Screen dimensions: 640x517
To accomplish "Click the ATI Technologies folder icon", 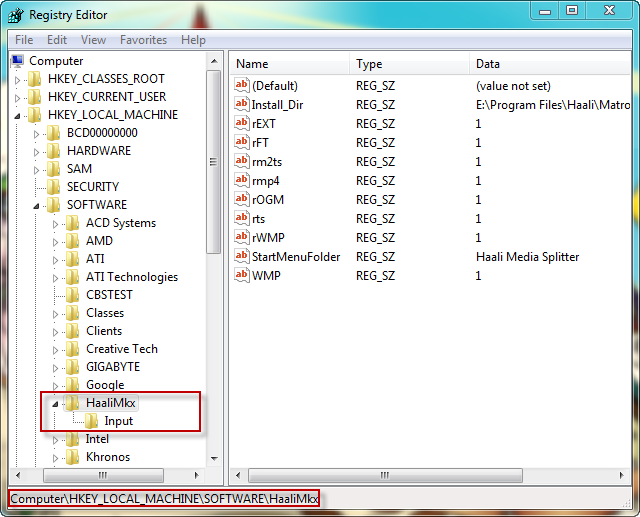I will (73, 277).
